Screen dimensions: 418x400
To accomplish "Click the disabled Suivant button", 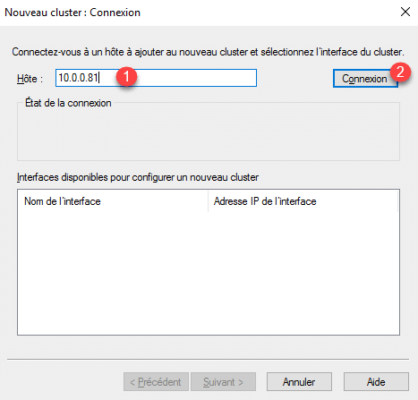I will point(223,382).
